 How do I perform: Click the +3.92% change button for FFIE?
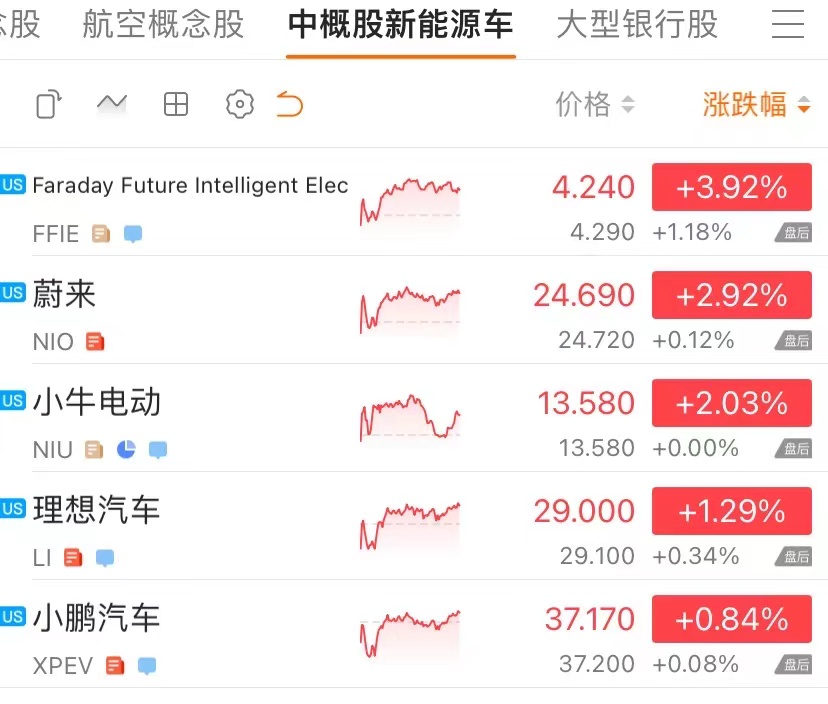731,187
